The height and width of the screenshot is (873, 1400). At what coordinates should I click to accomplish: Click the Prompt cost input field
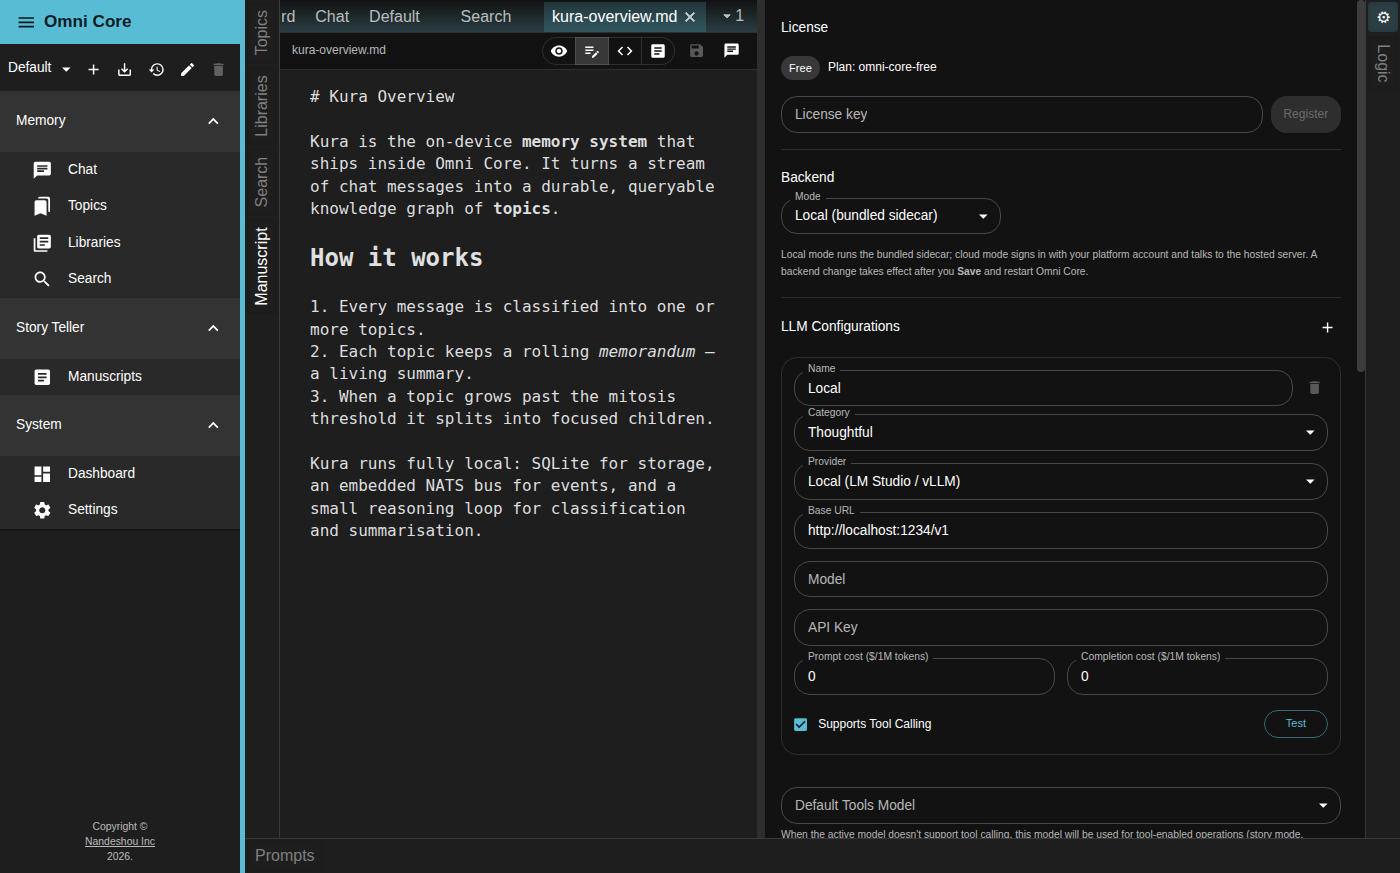pos(924,677)
